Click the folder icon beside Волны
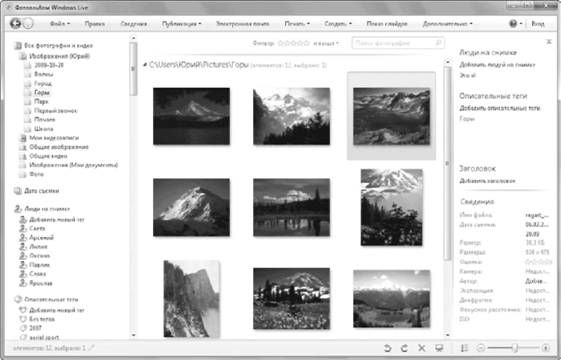This screenshot has height=360, width=561. (x=28, y=74)
